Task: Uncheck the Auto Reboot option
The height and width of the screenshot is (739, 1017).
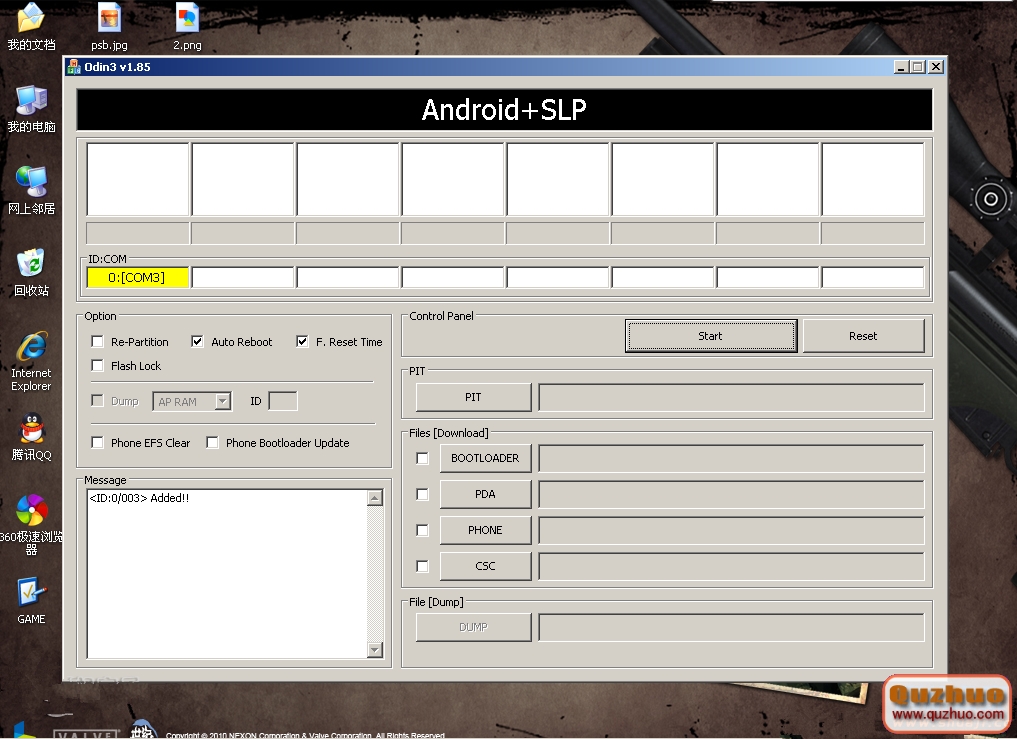Action: (197, 342)
